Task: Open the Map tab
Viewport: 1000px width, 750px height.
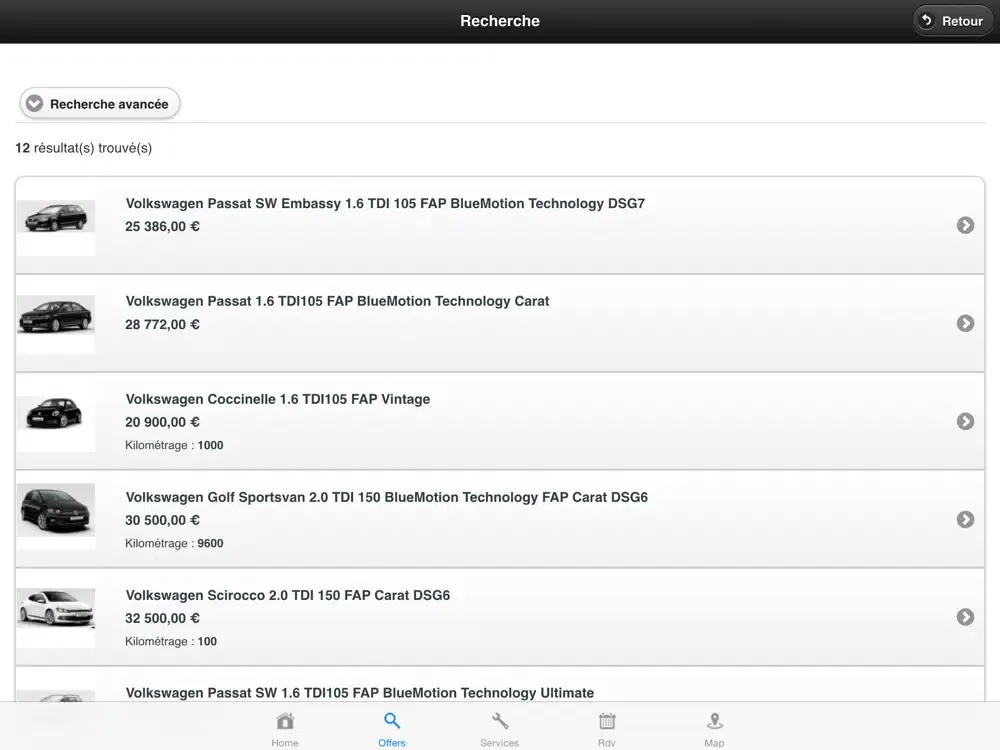Action: tap(714, 729)
